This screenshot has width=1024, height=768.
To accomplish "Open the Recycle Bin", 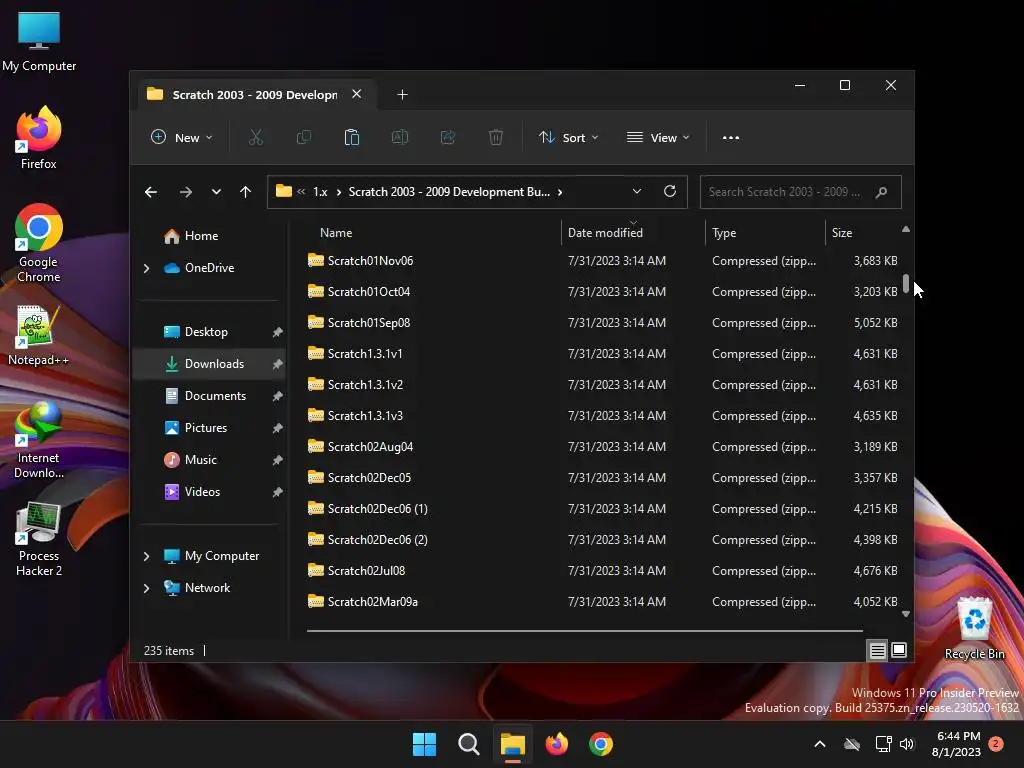I will pos(974,628).
